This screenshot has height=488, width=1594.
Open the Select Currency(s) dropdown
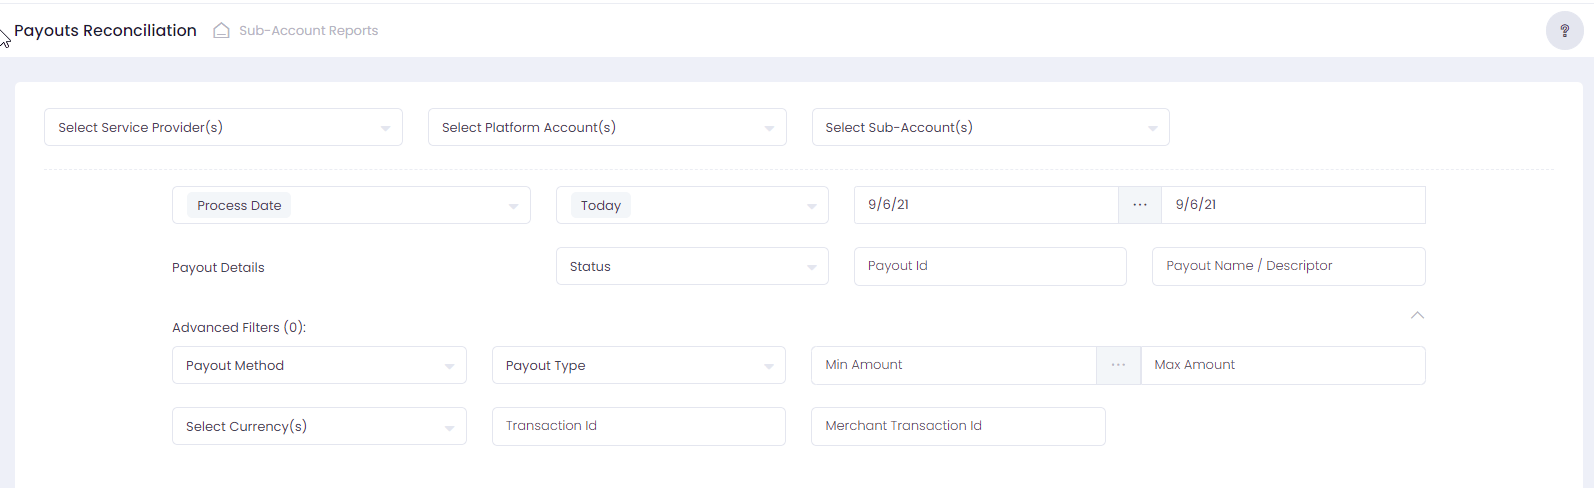[x=319, y=426]
